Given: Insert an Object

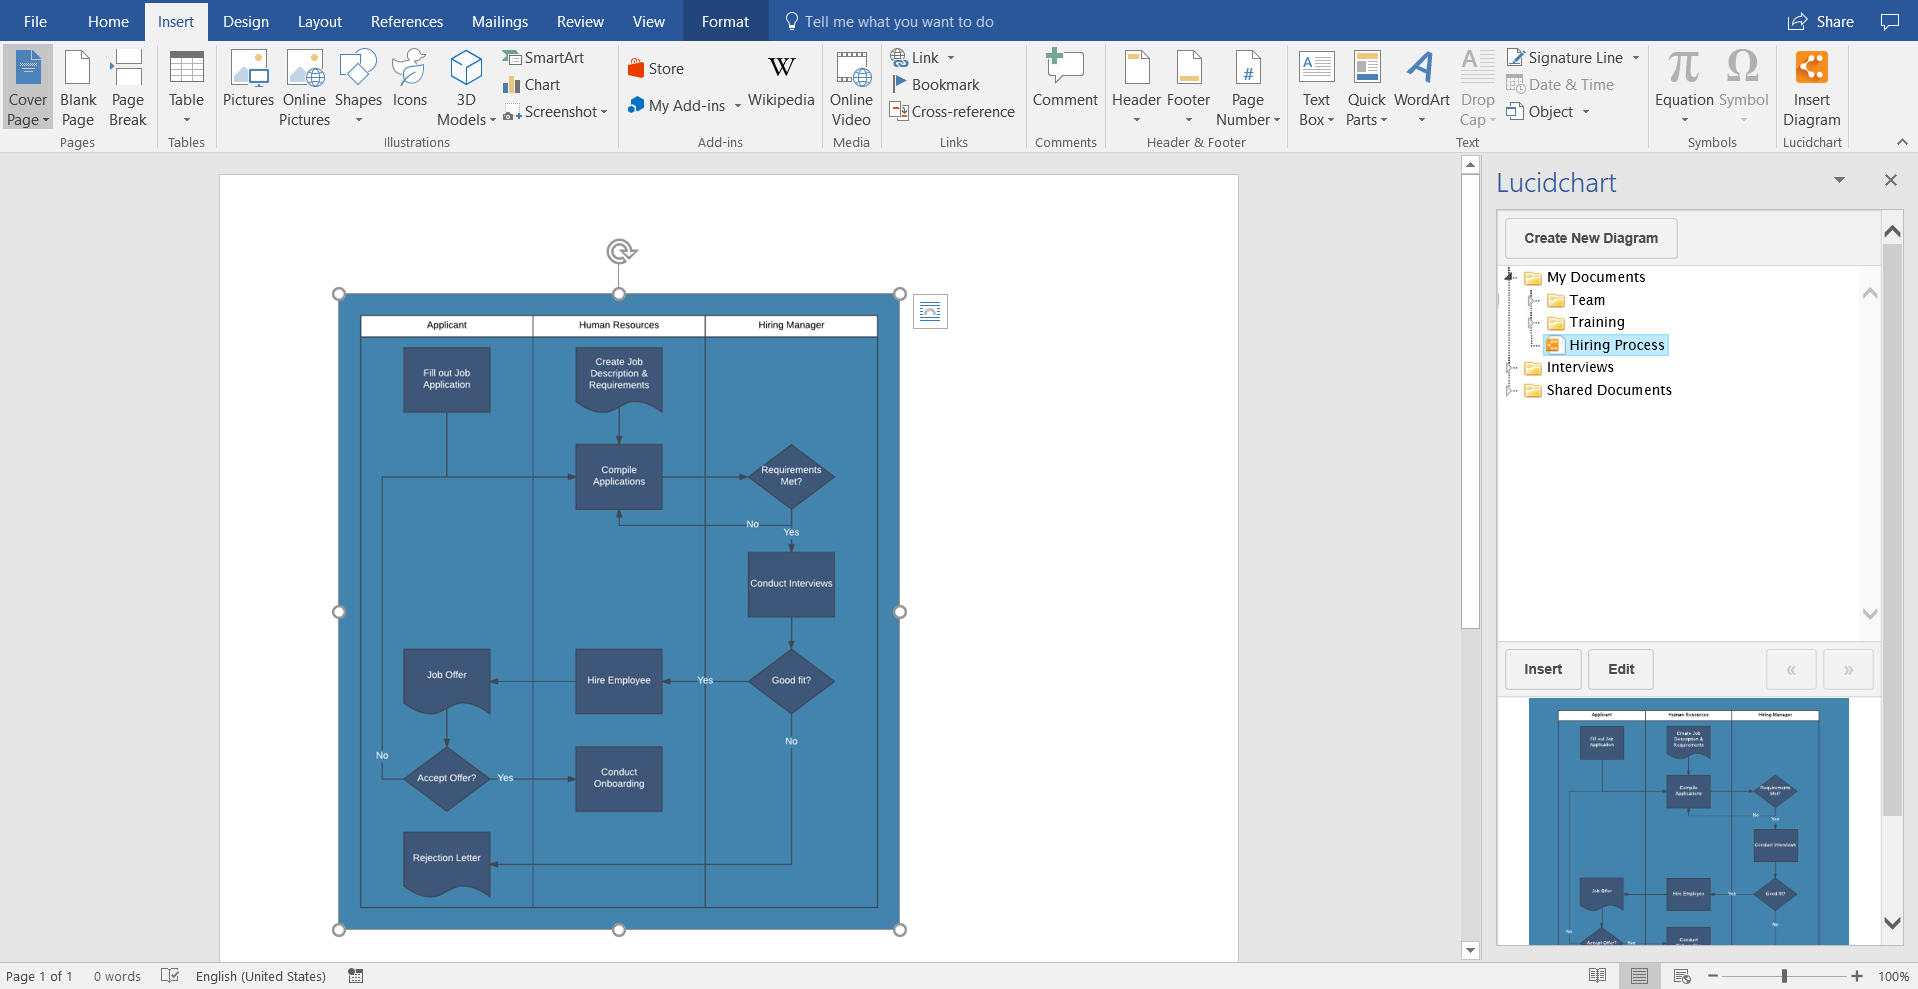Looking at the screenshot, I should pos(1548,112).
